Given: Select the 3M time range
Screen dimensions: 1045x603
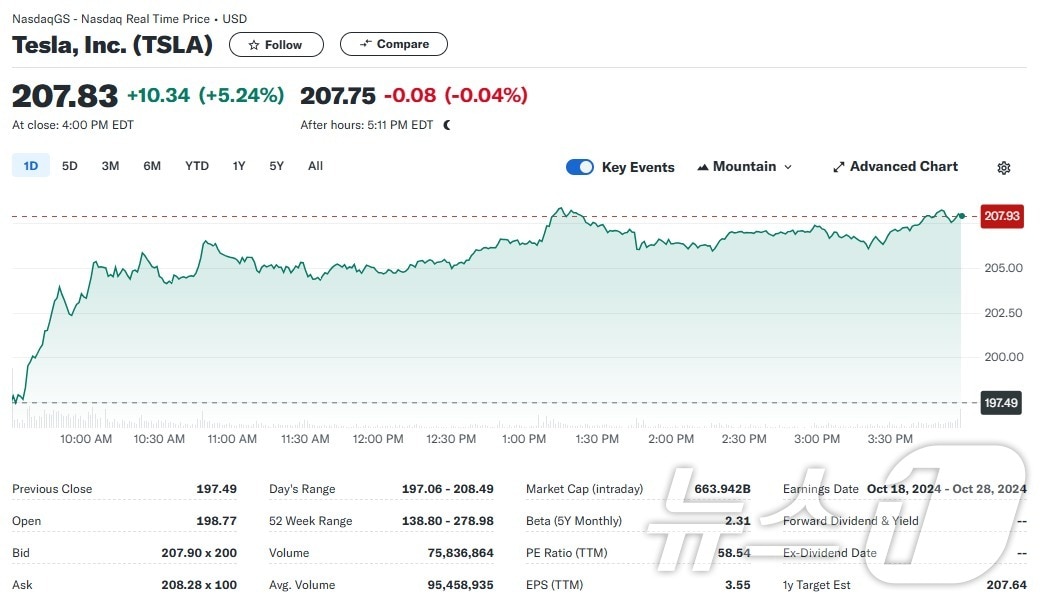Looking at the screenshot, I should tap(110, 166).
